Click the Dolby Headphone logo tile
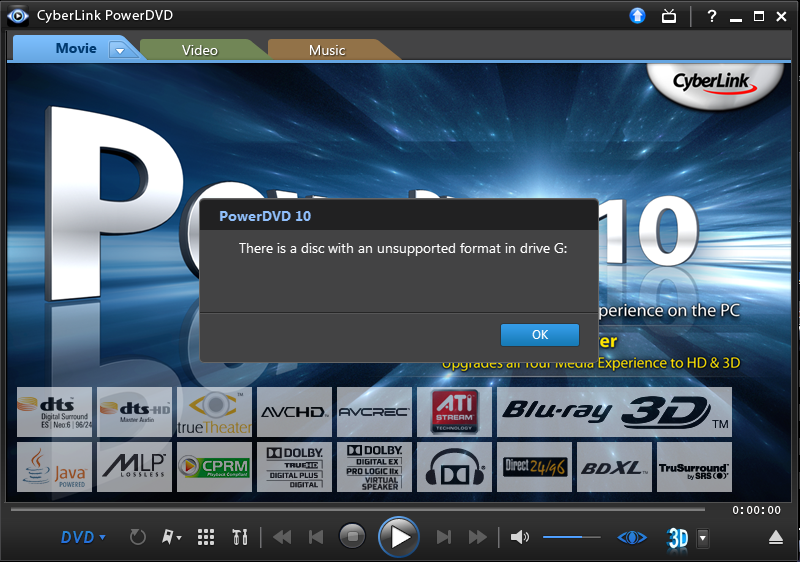The width and height of the screenshot is (800, 562). (x=455, y=467)
